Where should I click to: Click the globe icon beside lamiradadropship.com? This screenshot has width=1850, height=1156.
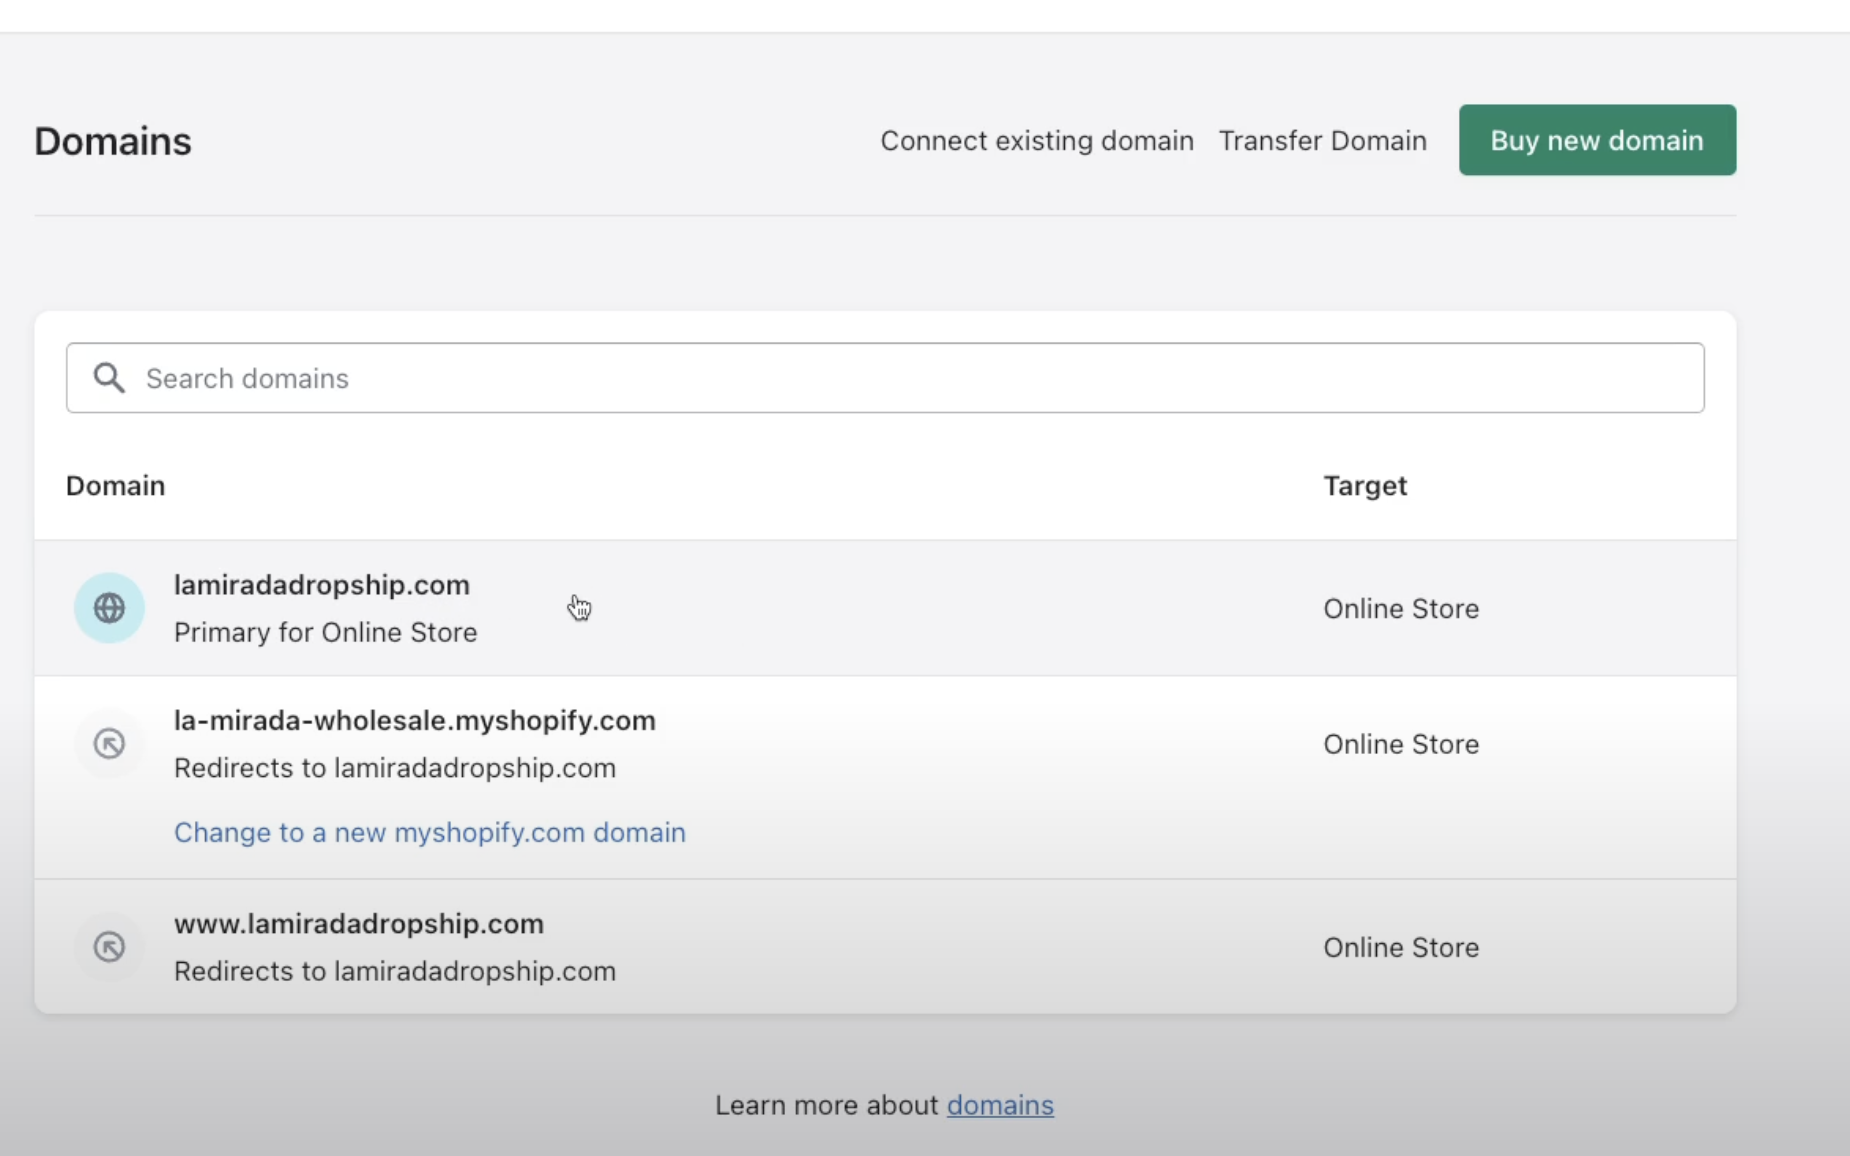pos(109,608)
